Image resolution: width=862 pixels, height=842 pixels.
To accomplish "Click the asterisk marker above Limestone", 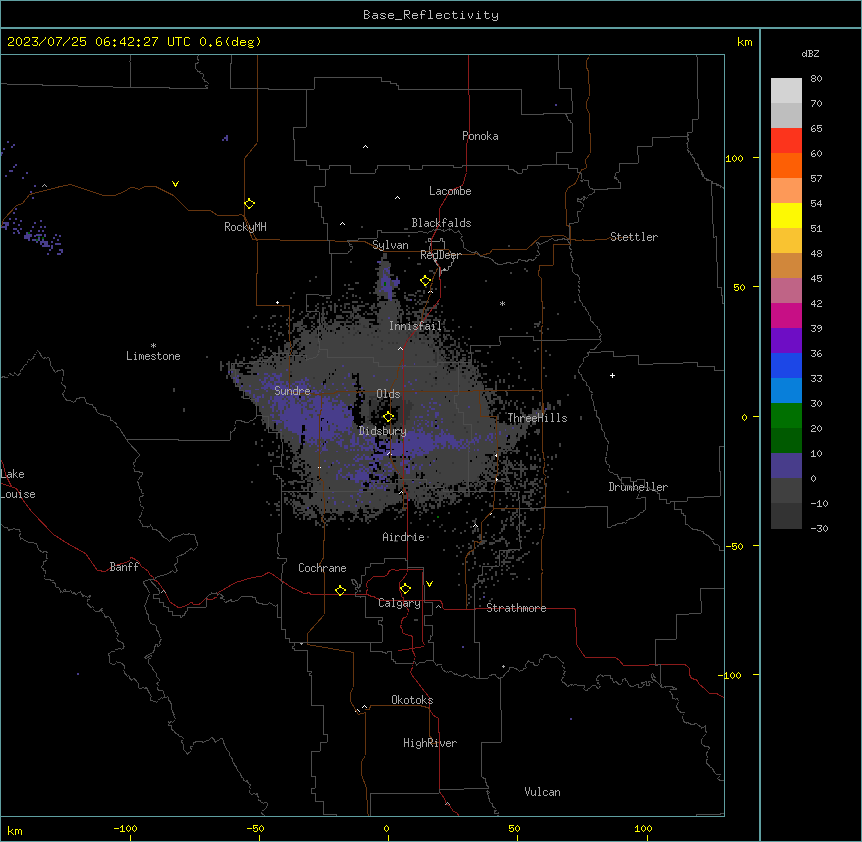I will [x=153, y=346].
